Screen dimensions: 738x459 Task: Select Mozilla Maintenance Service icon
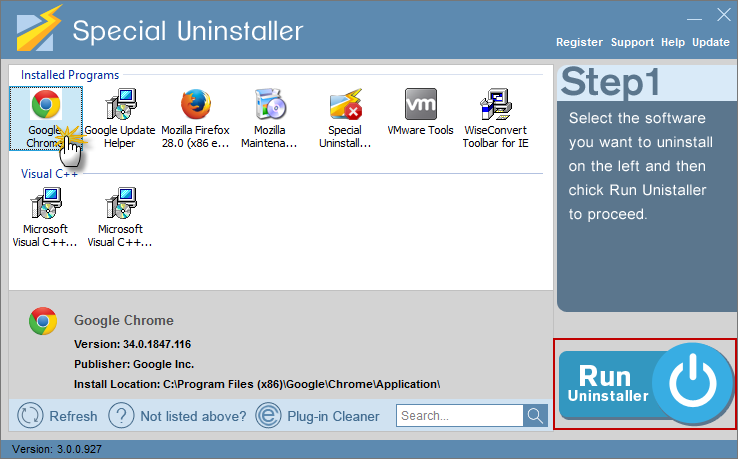270,115
